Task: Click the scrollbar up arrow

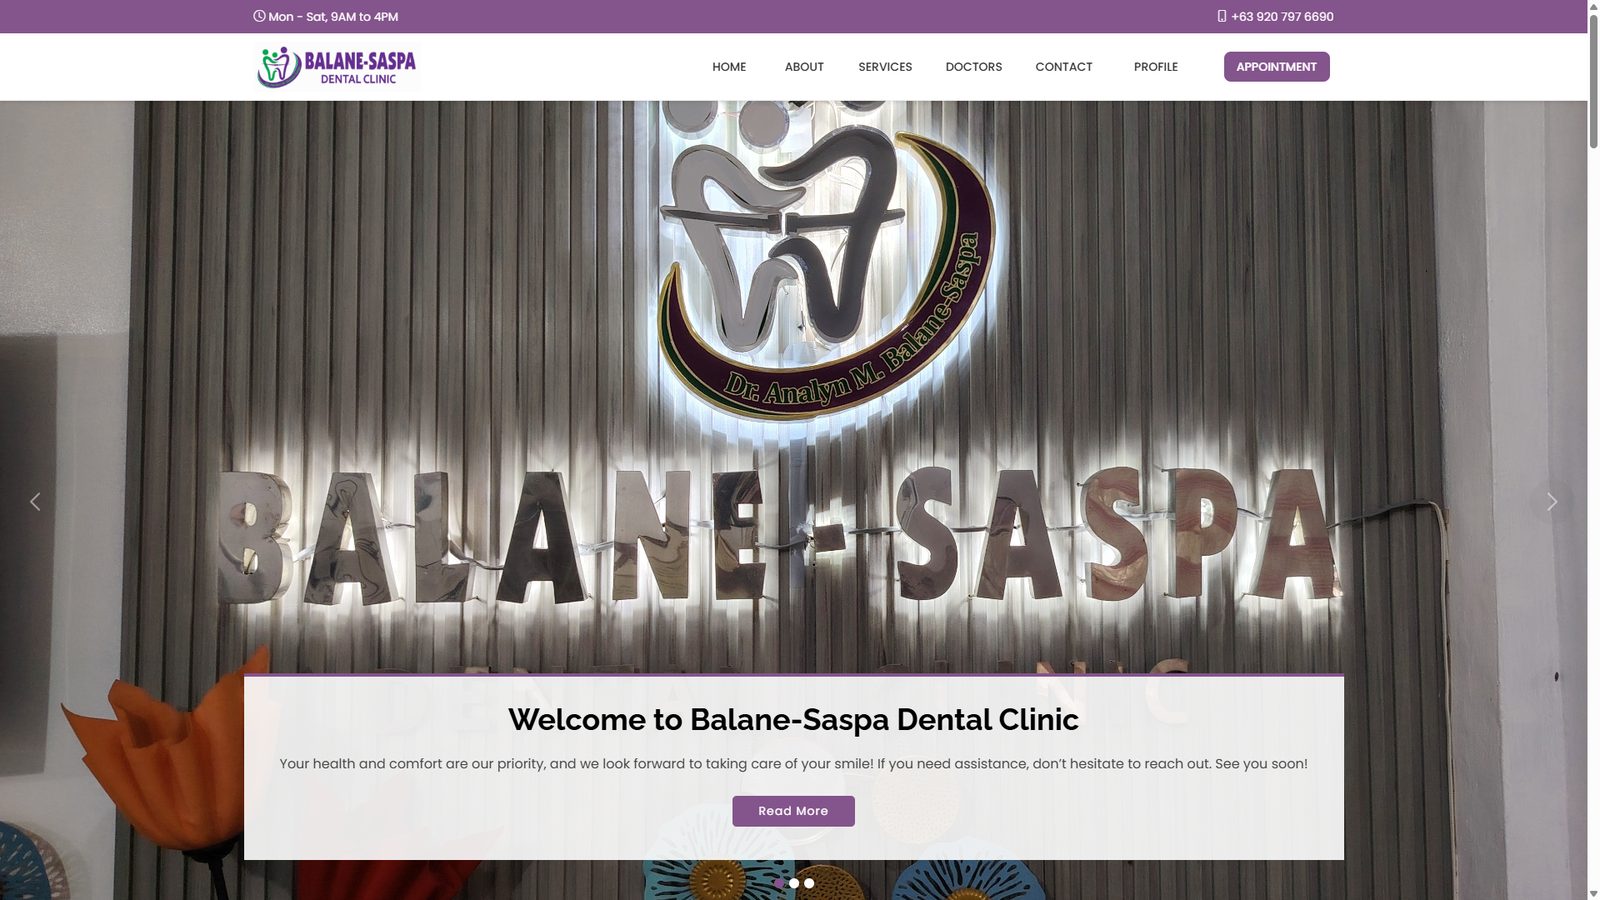Action: tap(1594, 7)
